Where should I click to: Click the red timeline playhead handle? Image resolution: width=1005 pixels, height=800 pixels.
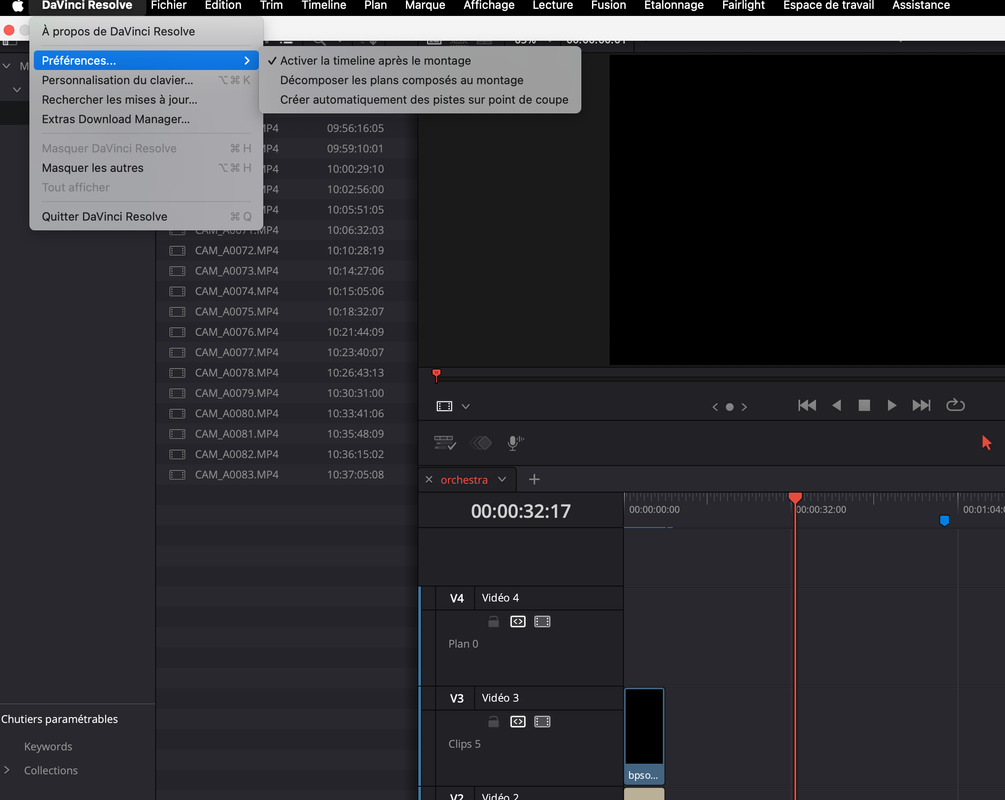point(795,497)
